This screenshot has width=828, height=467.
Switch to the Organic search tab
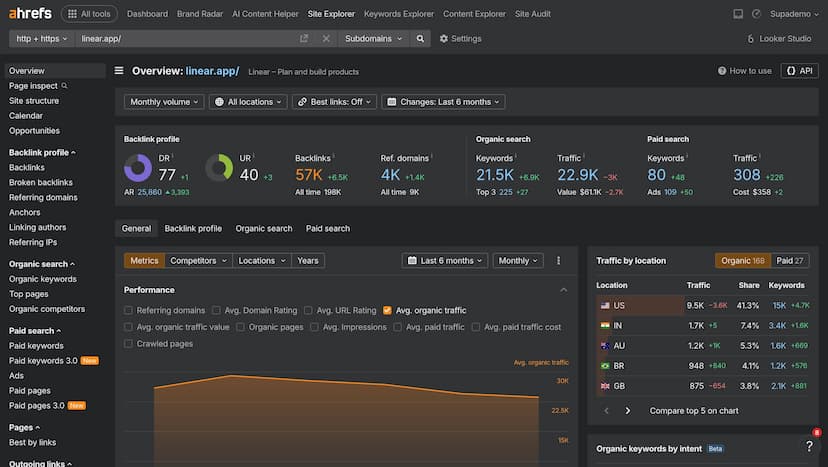coord(264,228)
